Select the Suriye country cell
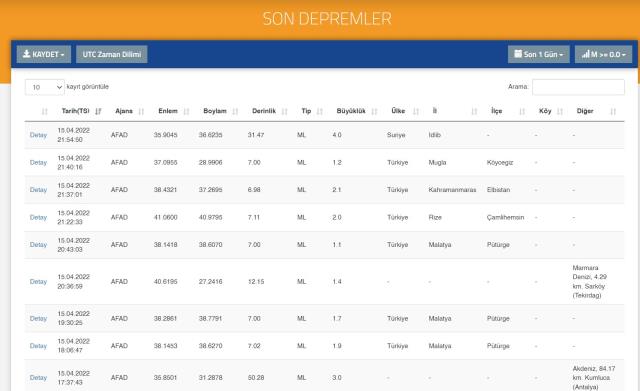This screenshot has height=391, width=640. pos(396,135)
